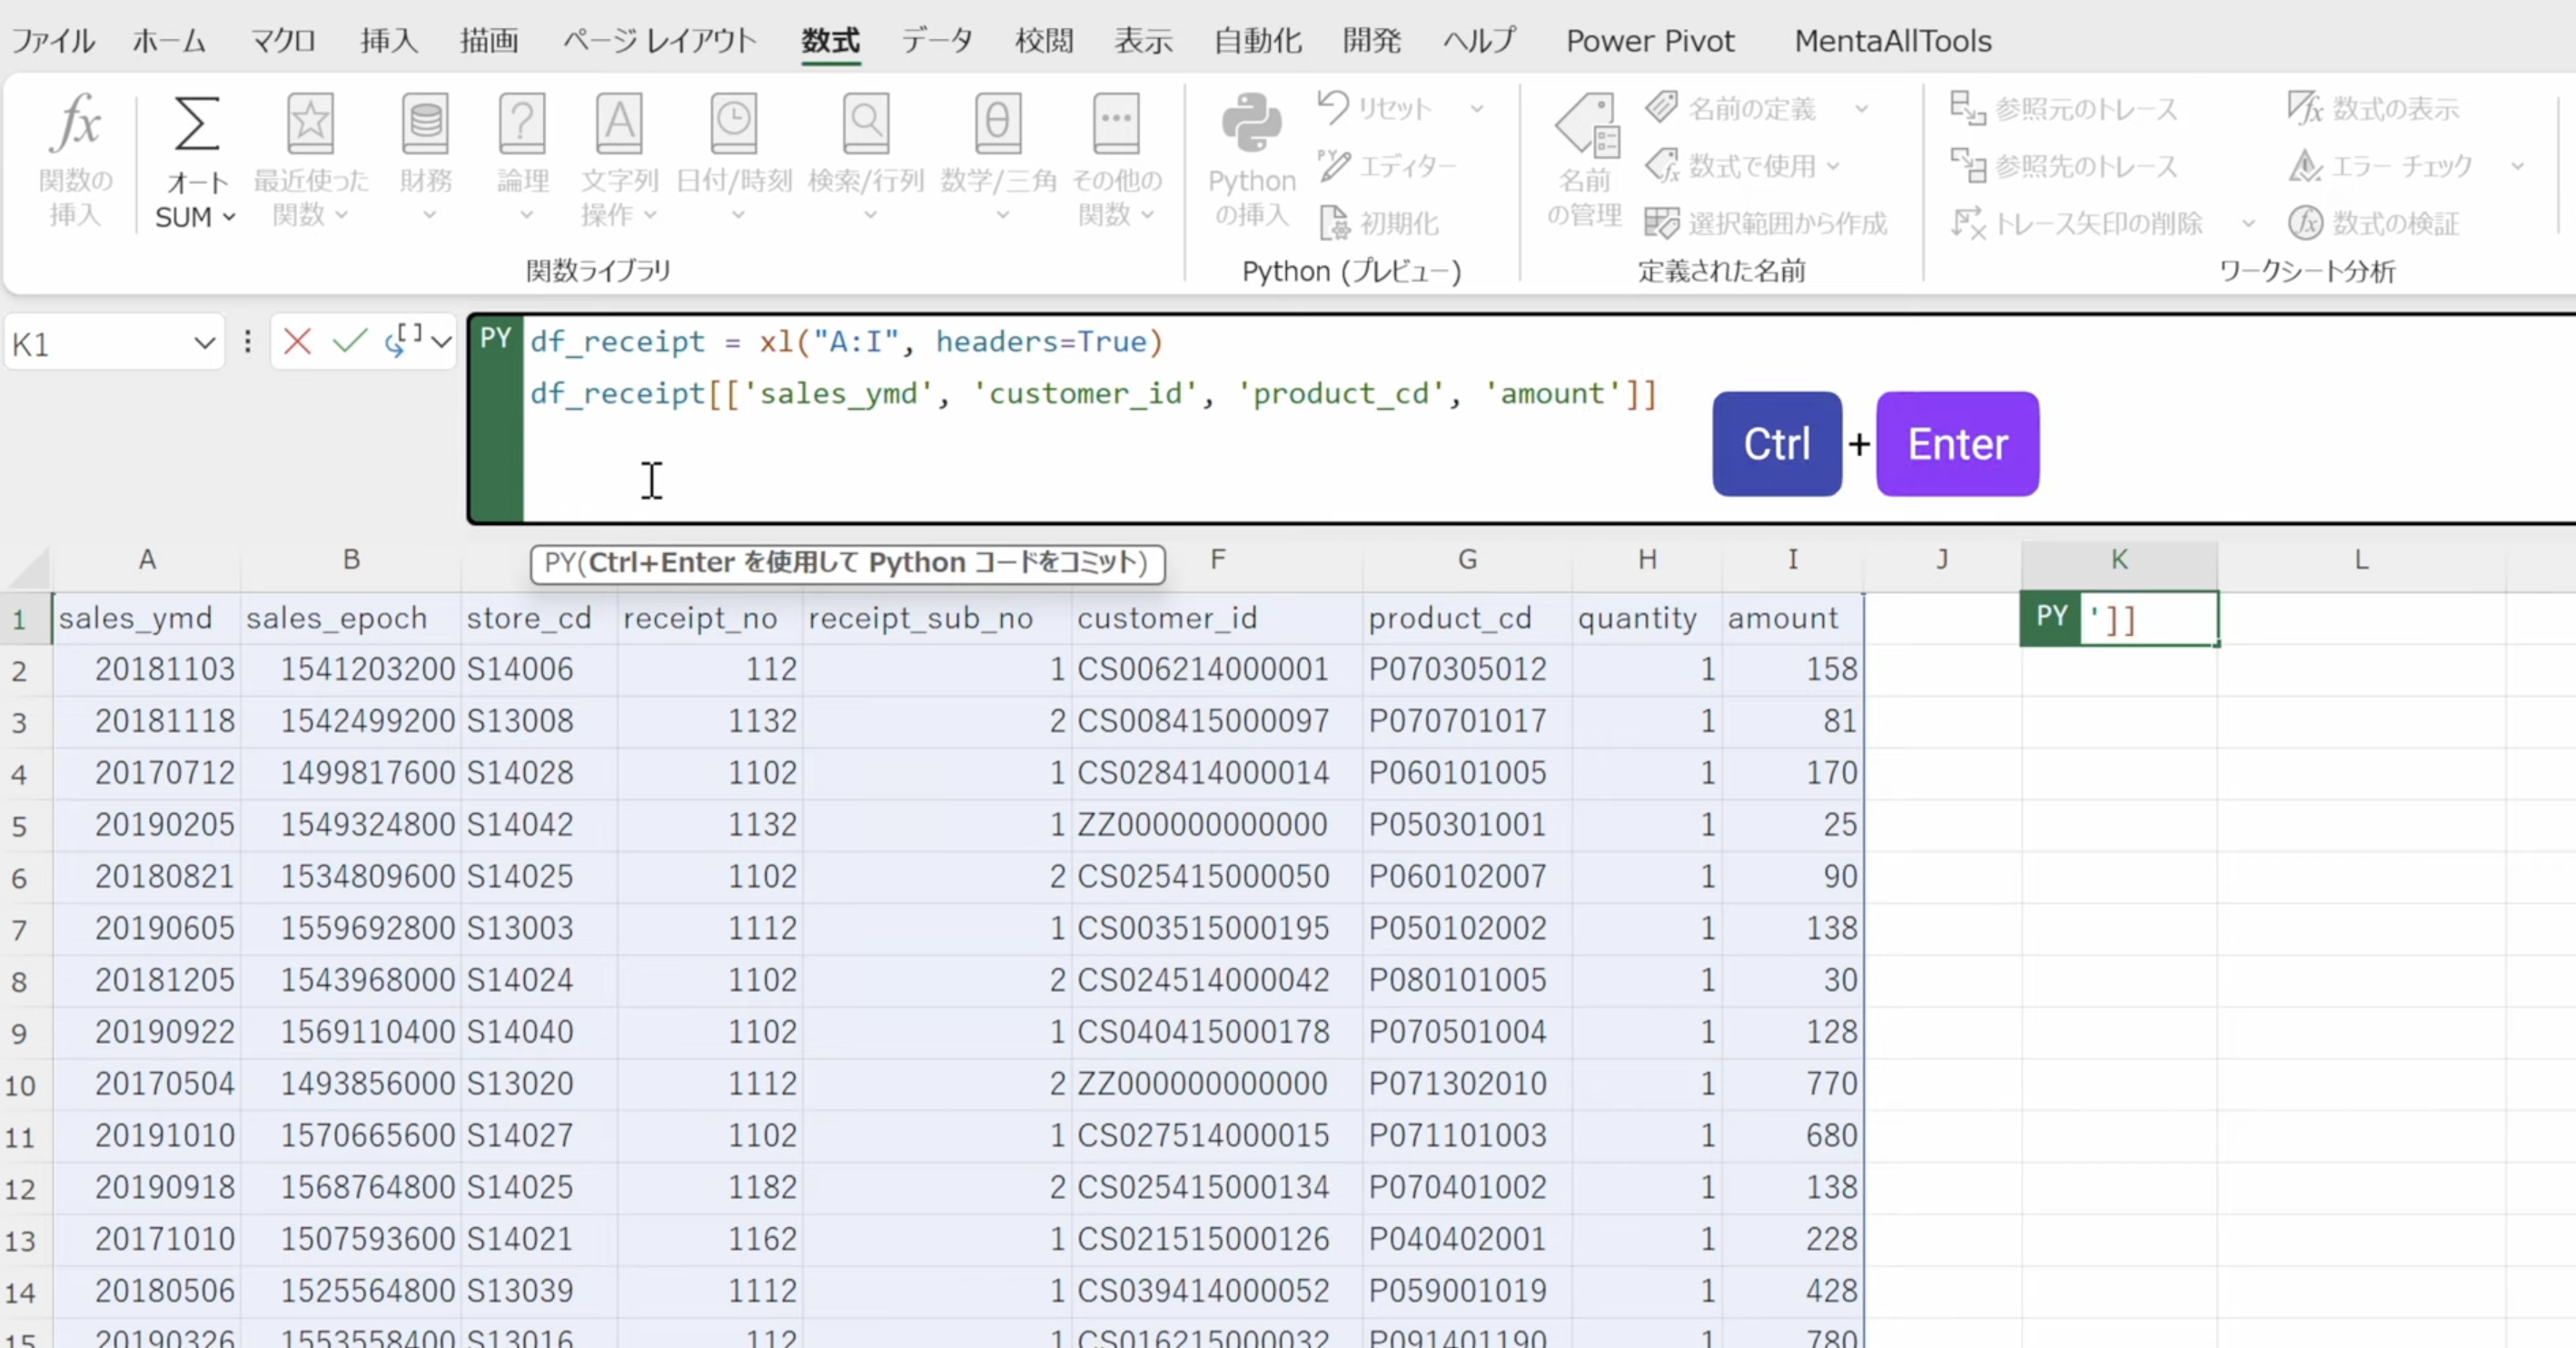Switch to the 開発 tab
Image resolution: width=2576 pixels, height=1348 pixels.
coord(1371,41)
